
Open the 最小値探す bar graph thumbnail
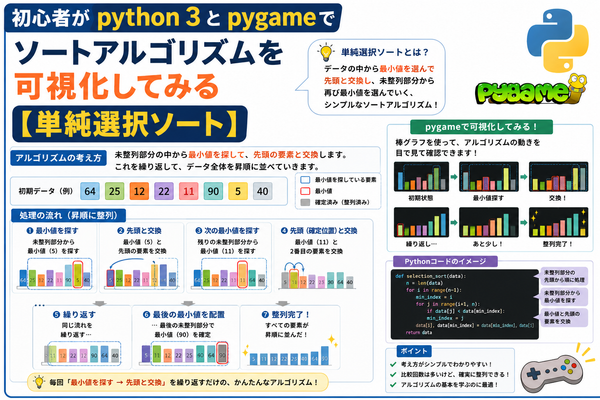(x=489, y=177)
